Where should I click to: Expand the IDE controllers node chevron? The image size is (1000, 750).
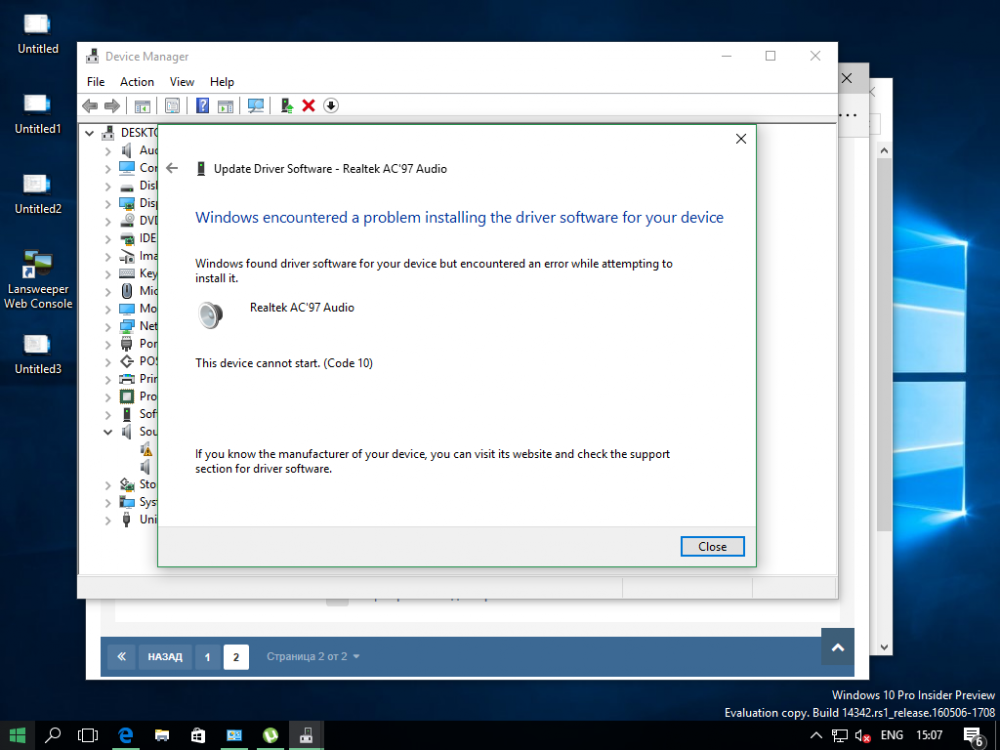pos(107,239)
